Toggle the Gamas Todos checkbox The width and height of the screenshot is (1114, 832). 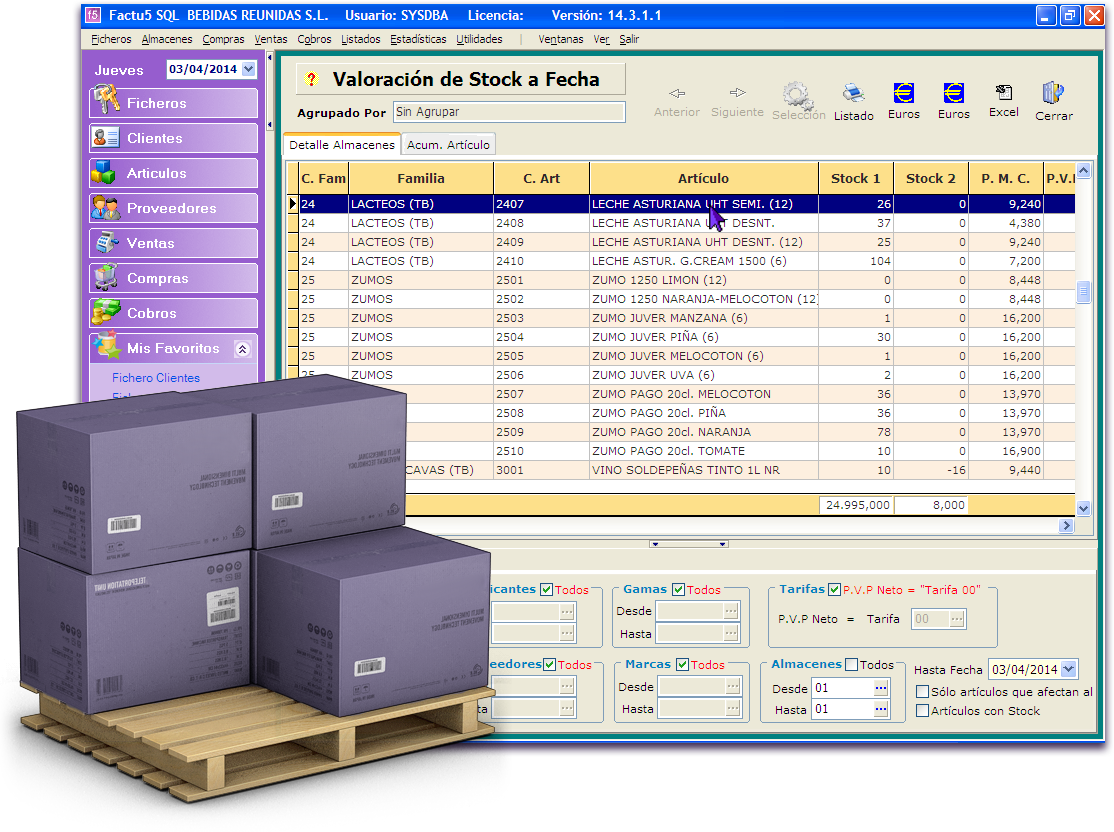click(678, 590)
